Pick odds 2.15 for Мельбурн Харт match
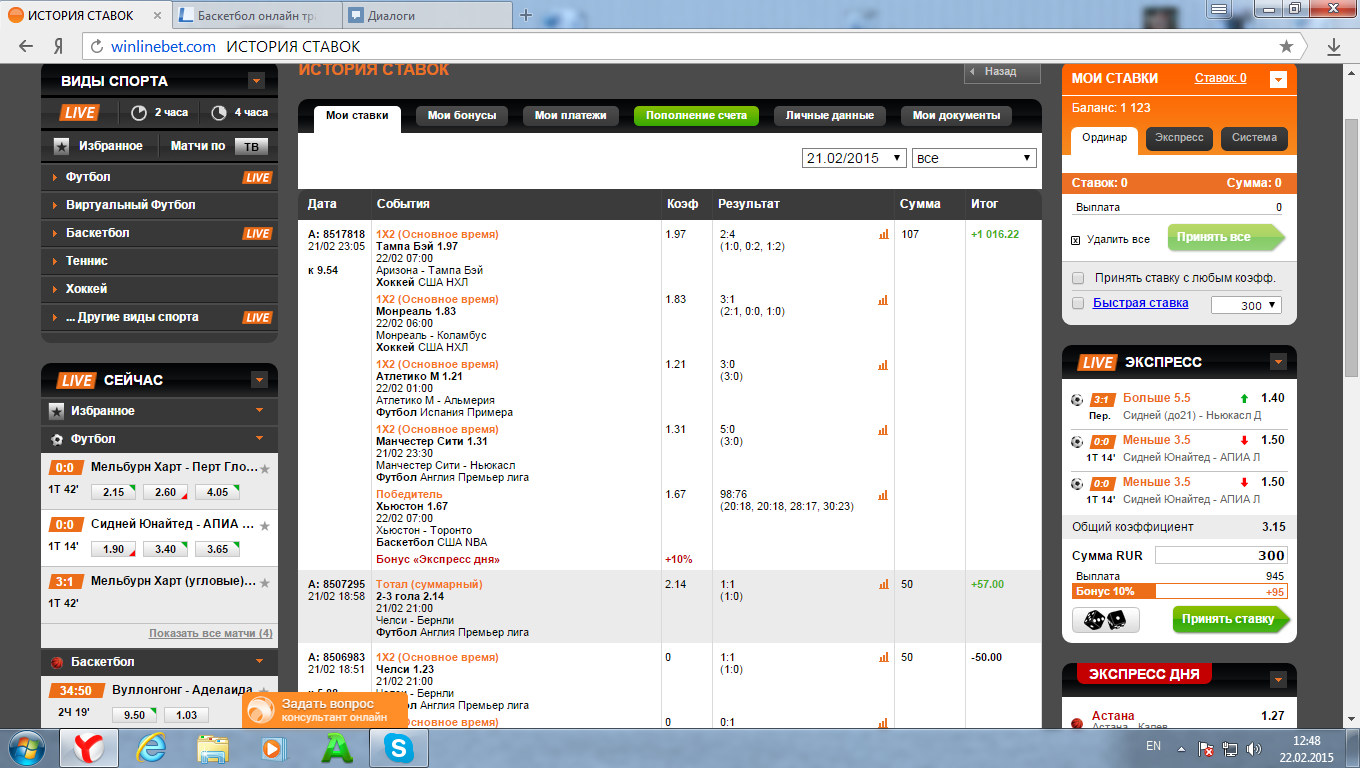The image size is (1360, 768). tap(113, 492)
